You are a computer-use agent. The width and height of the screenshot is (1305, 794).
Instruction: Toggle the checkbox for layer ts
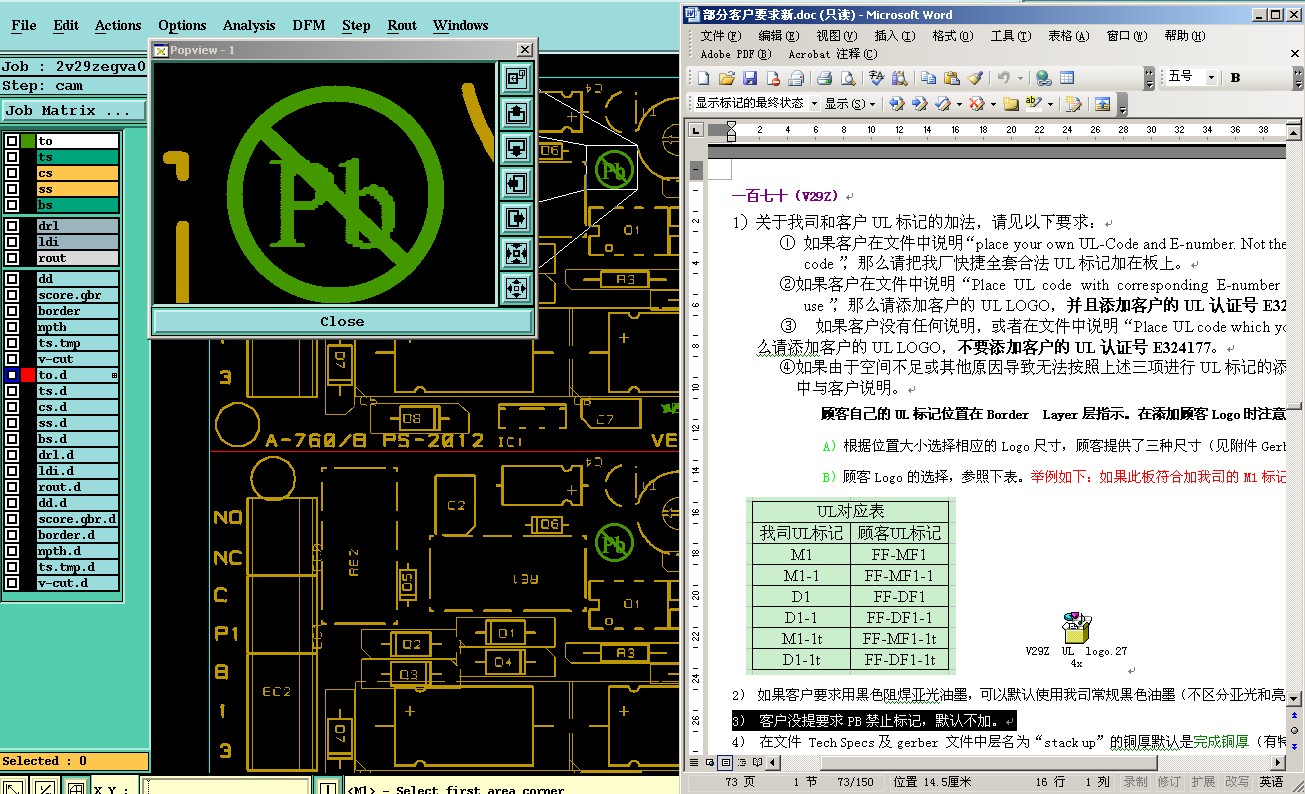(12, 157)
